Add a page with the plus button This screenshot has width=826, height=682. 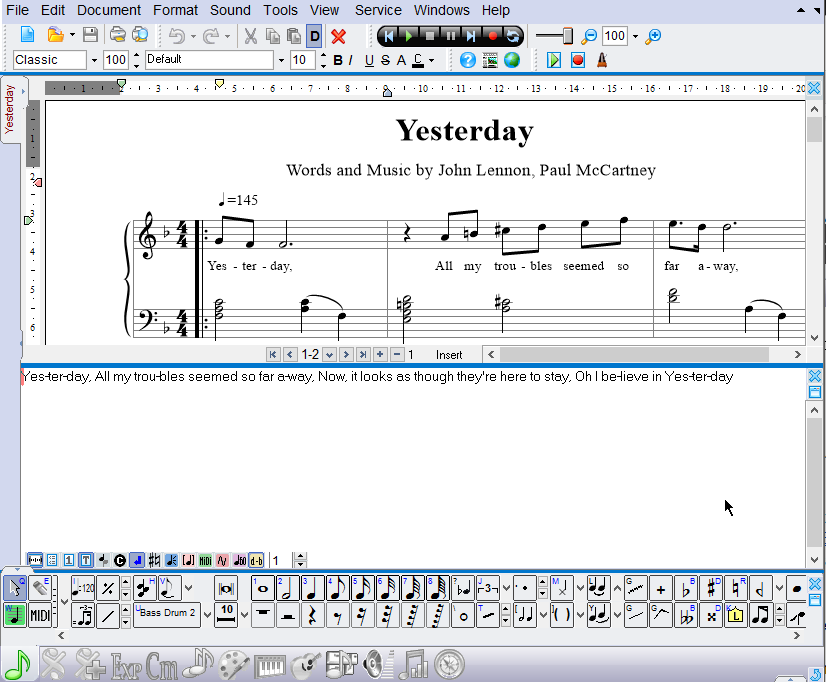[380, 354]
